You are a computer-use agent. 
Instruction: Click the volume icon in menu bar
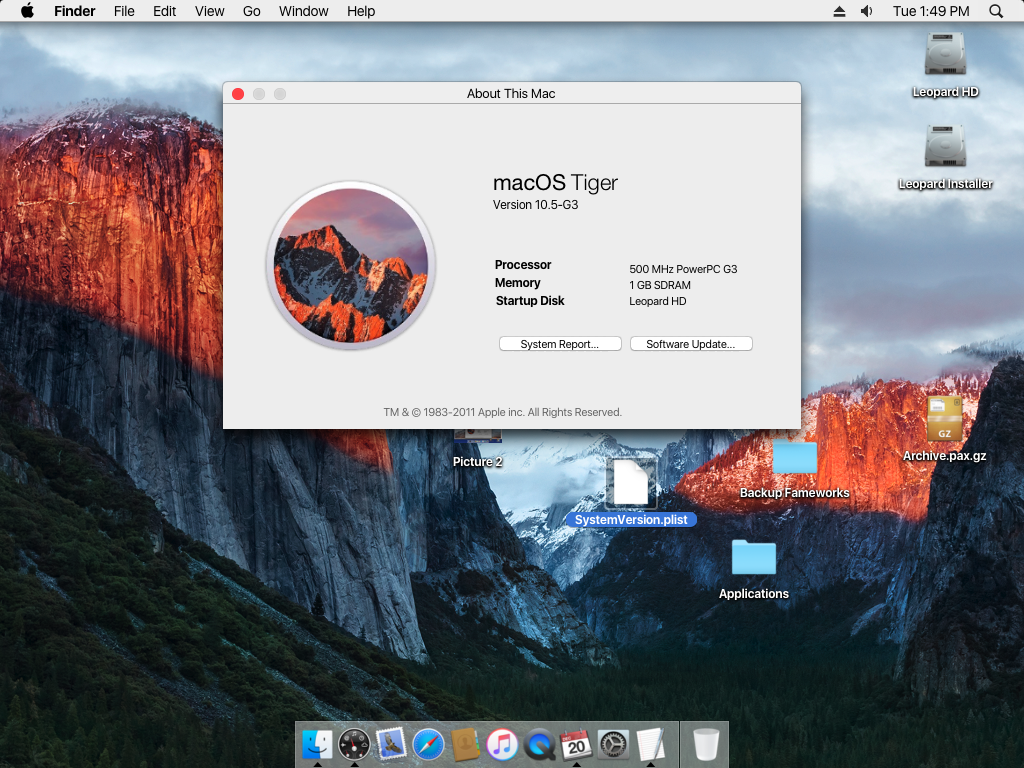pos(867,11)
